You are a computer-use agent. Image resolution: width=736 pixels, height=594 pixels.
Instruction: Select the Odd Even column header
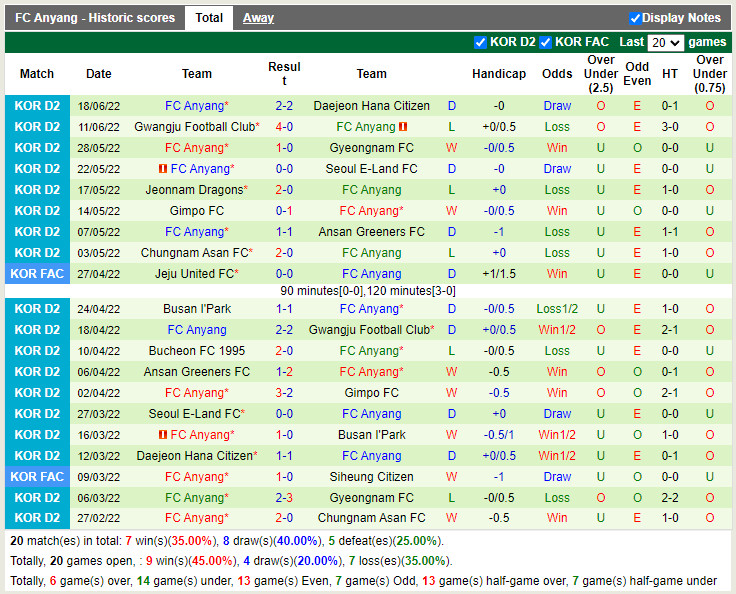click(x=637, y=74)
